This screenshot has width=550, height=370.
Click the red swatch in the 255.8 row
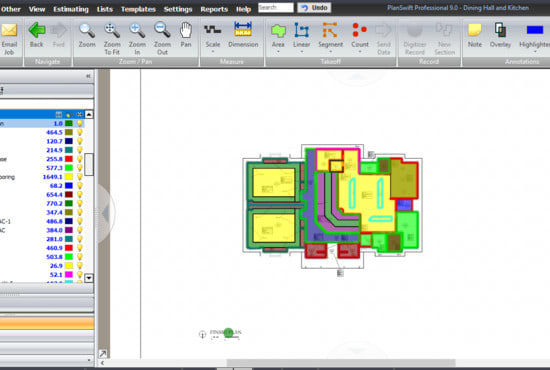pyautogui.click(x=69, y=159)
